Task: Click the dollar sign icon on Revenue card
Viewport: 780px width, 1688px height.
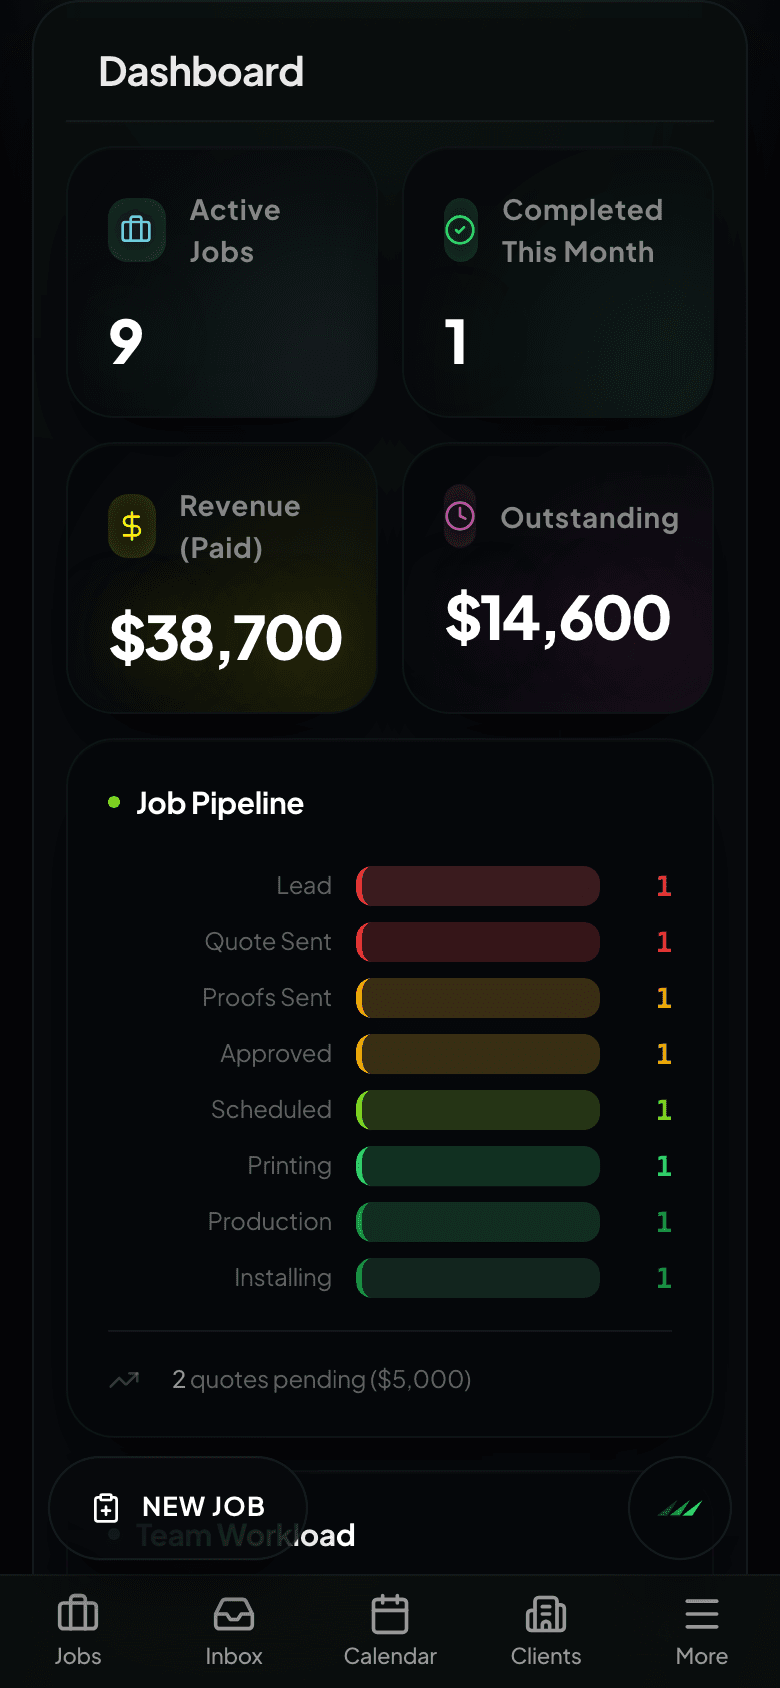Action: pos(132,526)
